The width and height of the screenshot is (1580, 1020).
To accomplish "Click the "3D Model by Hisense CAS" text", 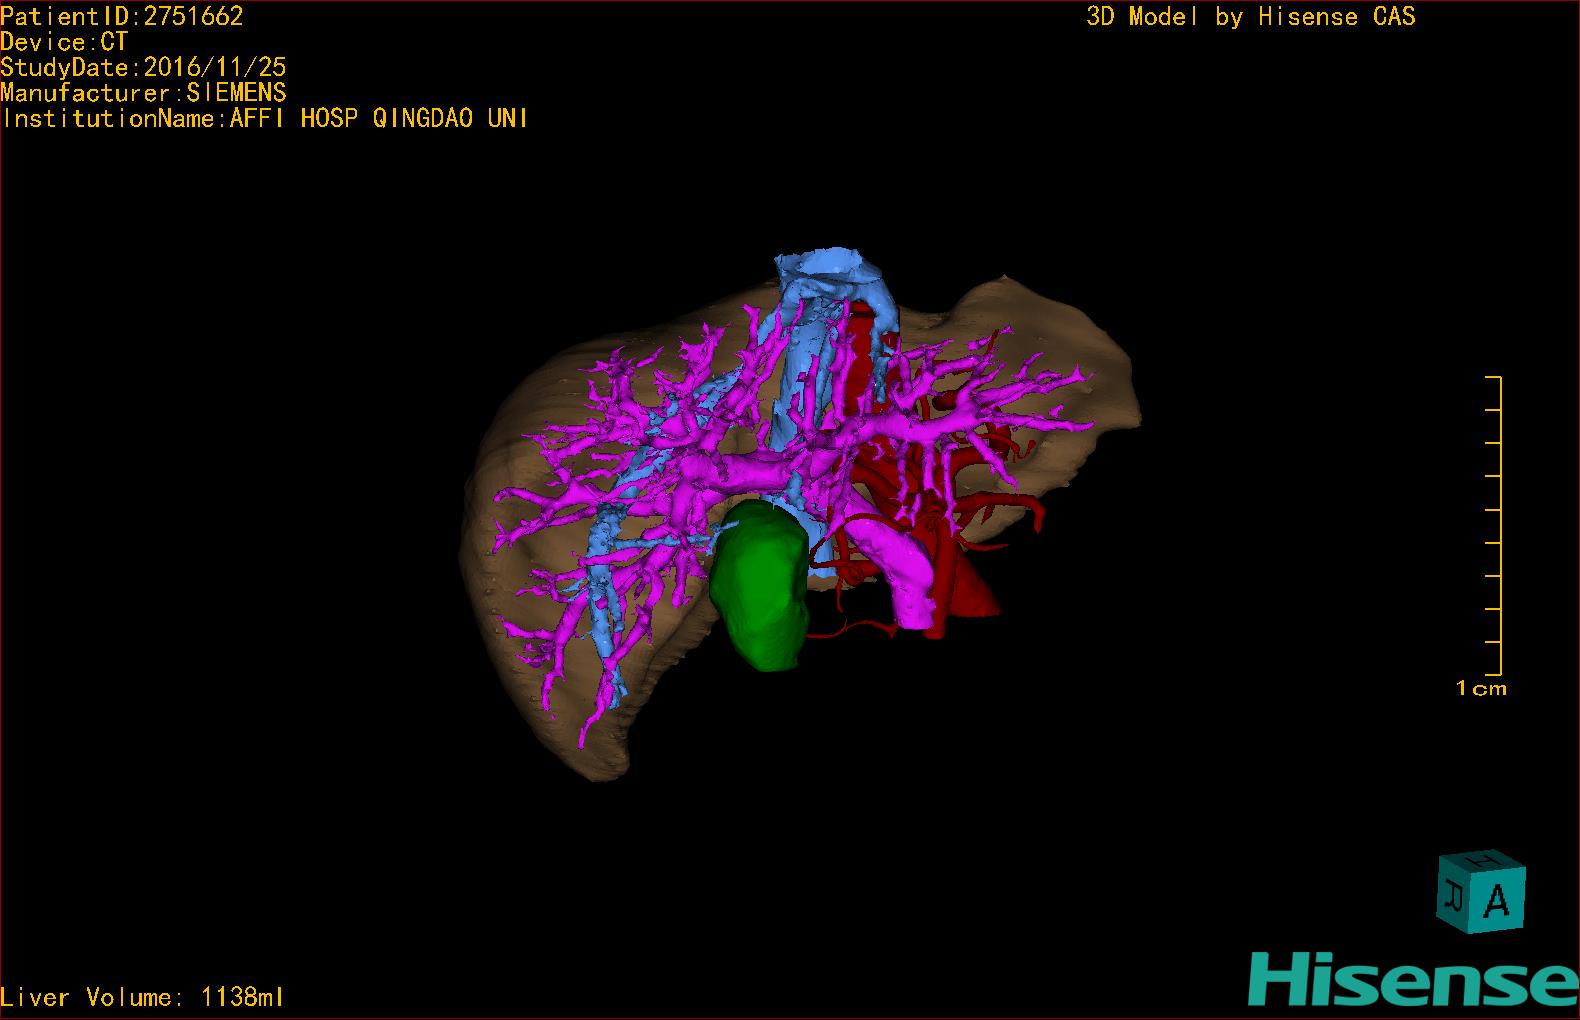I will [x=1251, y=16].
